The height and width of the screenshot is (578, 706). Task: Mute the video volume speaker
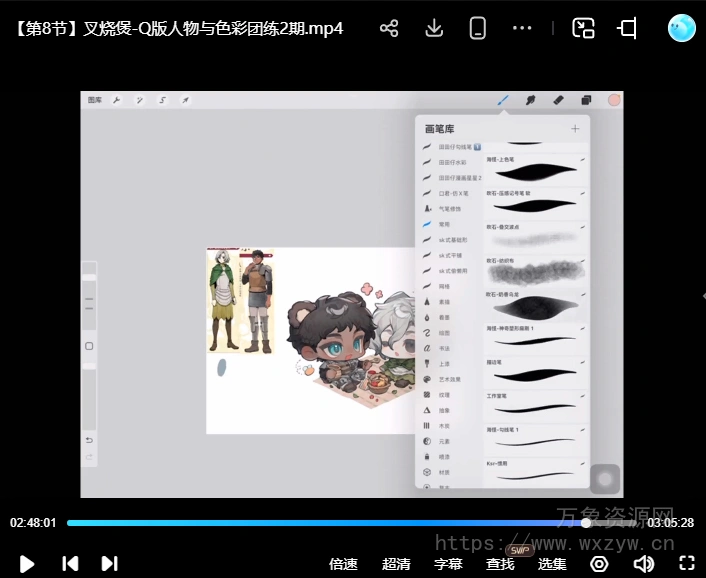[x=644, y=564]
